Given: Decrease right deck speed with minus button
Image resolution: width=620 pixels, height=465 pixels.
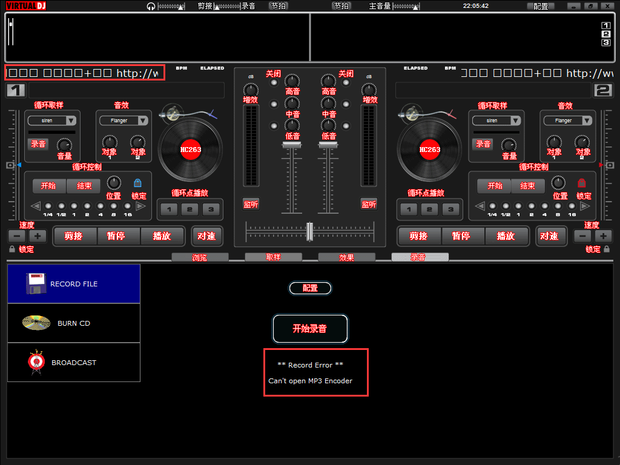Looking at the screenshot, I should pos(582,236).
